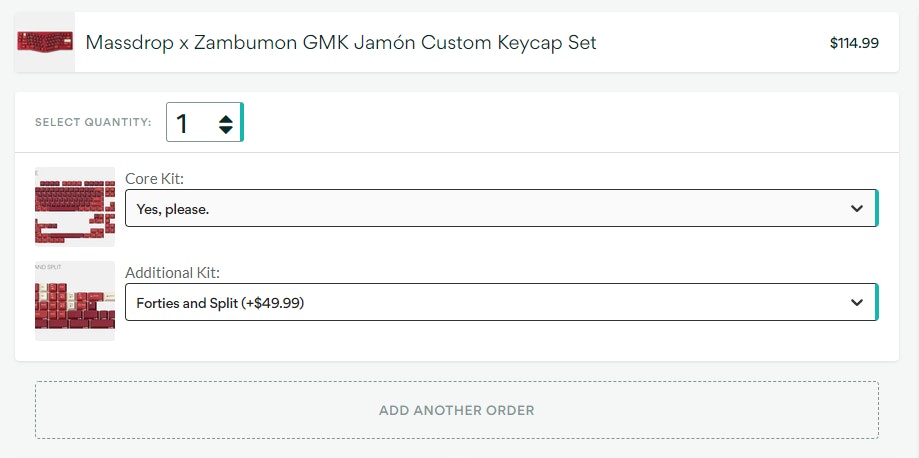The height and width of the screenshot is (458, 919).
Task: Click the Select Quantity label
Action: point(93,123)
